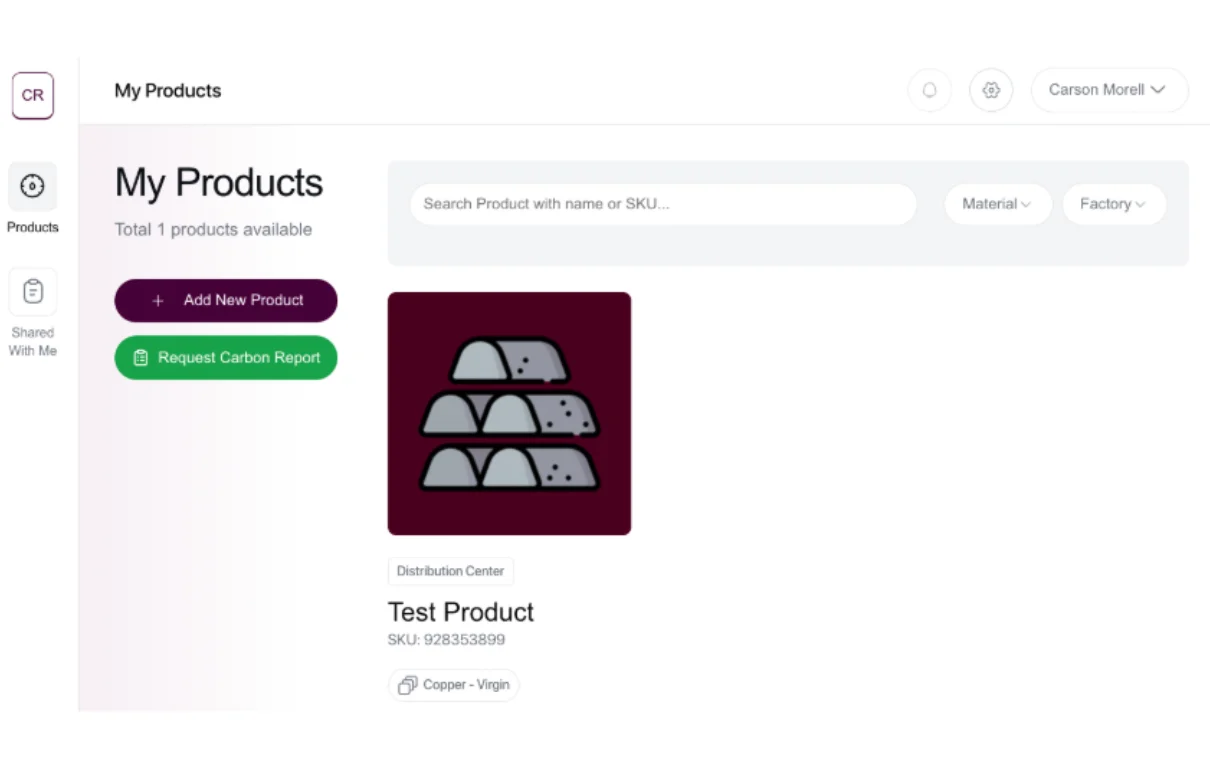
Task: Open the Material filter dropdown
Action: [x=997, y=204]
